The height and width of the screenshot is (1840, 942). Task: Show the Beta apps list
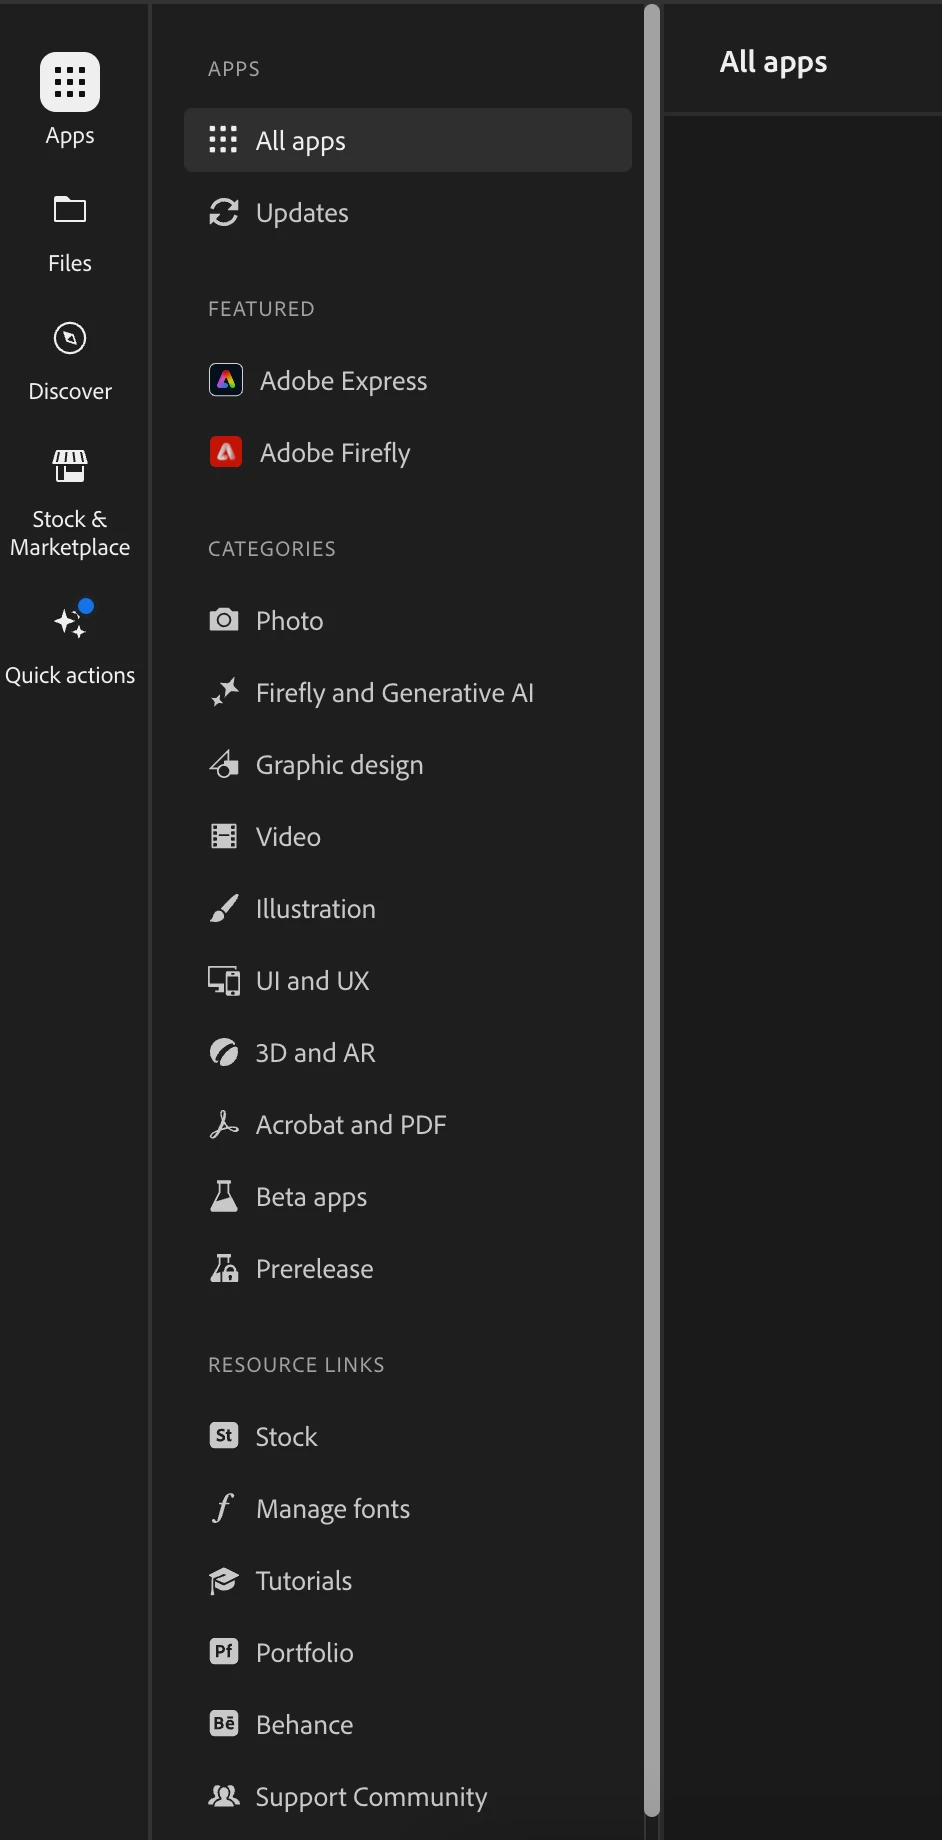tap(408, 1196)
